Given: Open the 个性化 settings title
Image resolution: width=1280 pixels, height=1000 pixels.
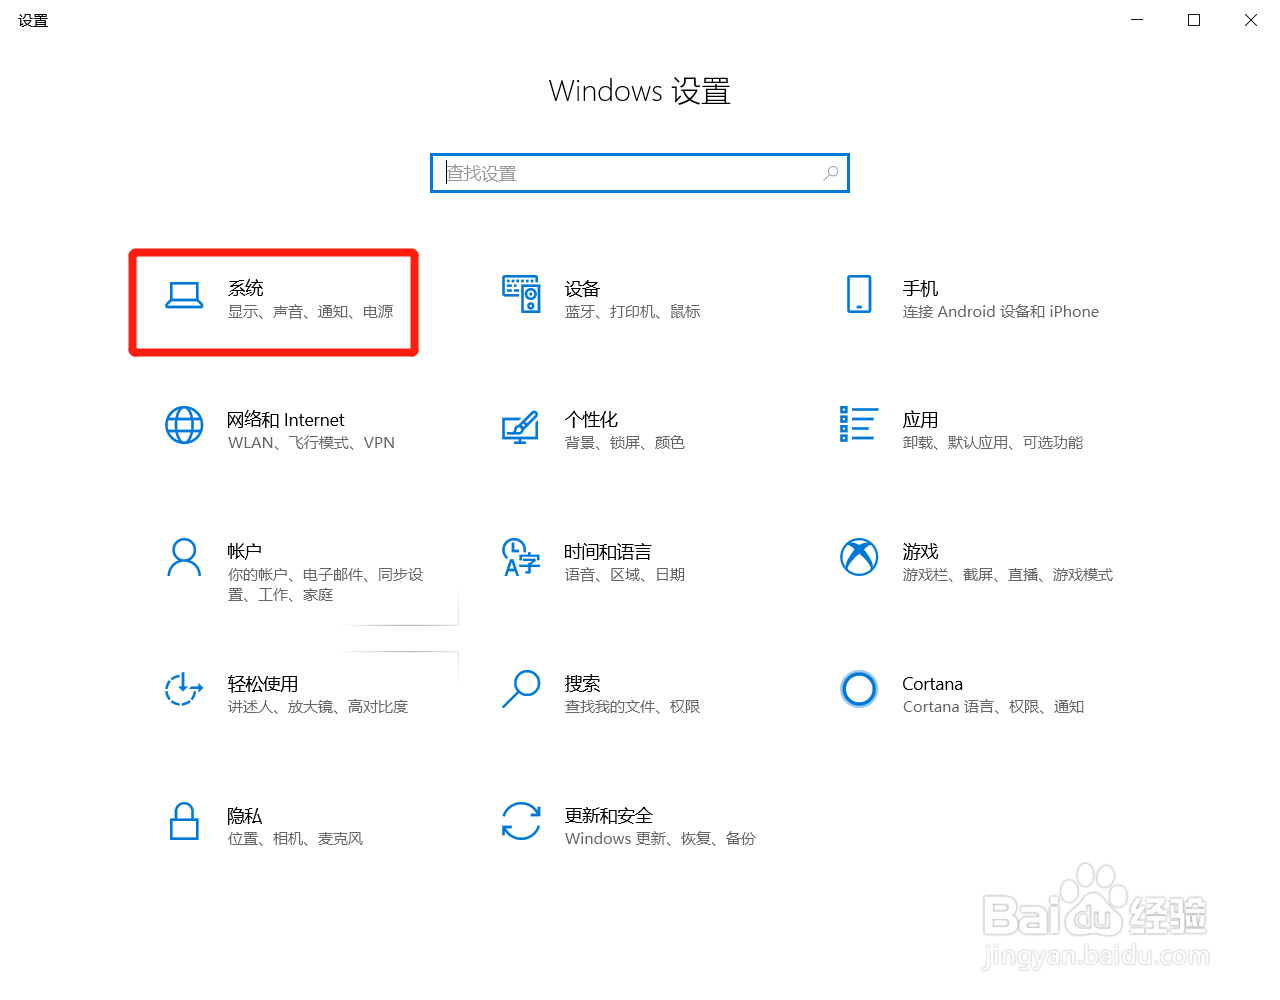Looking at the screenshot, I should (x=591, y=420).
